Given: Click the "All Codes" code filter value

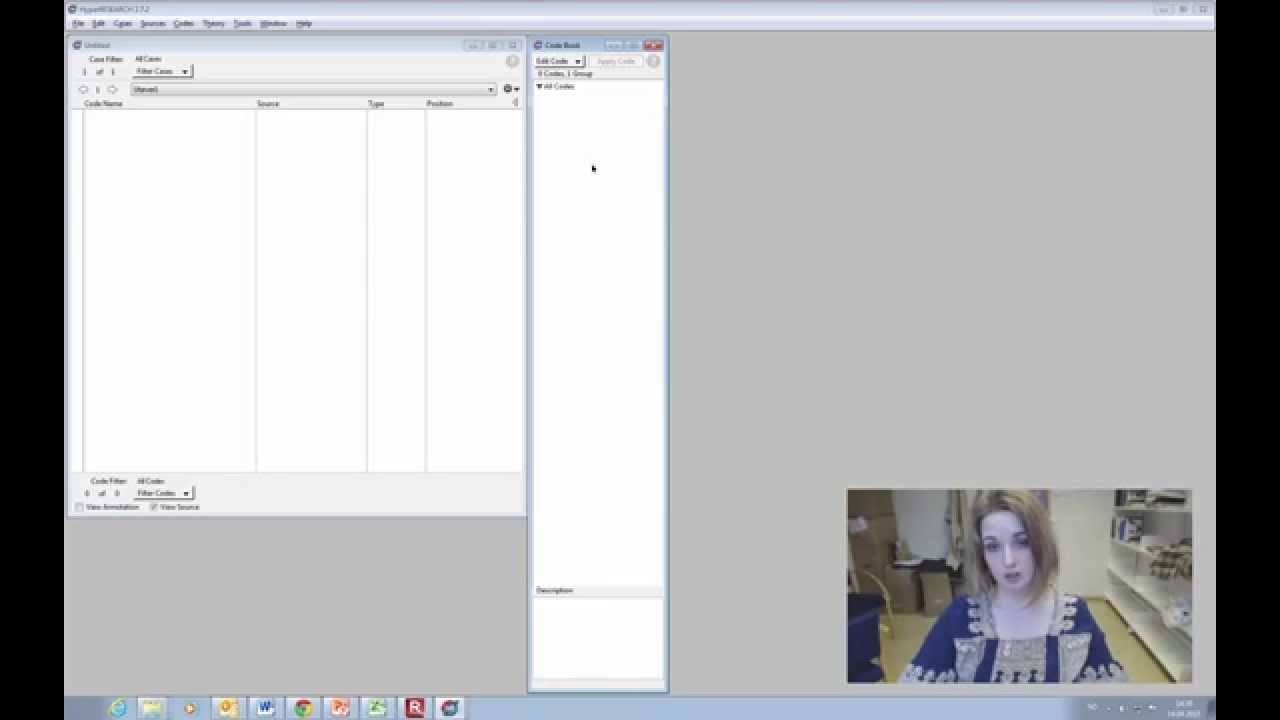Looking at the screenshot, I should pos(150,481).
